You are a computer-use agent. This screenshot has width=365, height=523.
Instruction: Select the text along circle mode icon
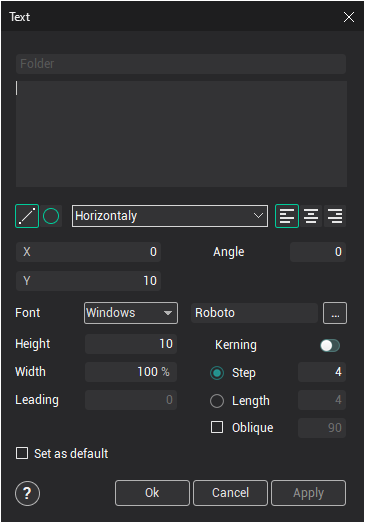51,216
